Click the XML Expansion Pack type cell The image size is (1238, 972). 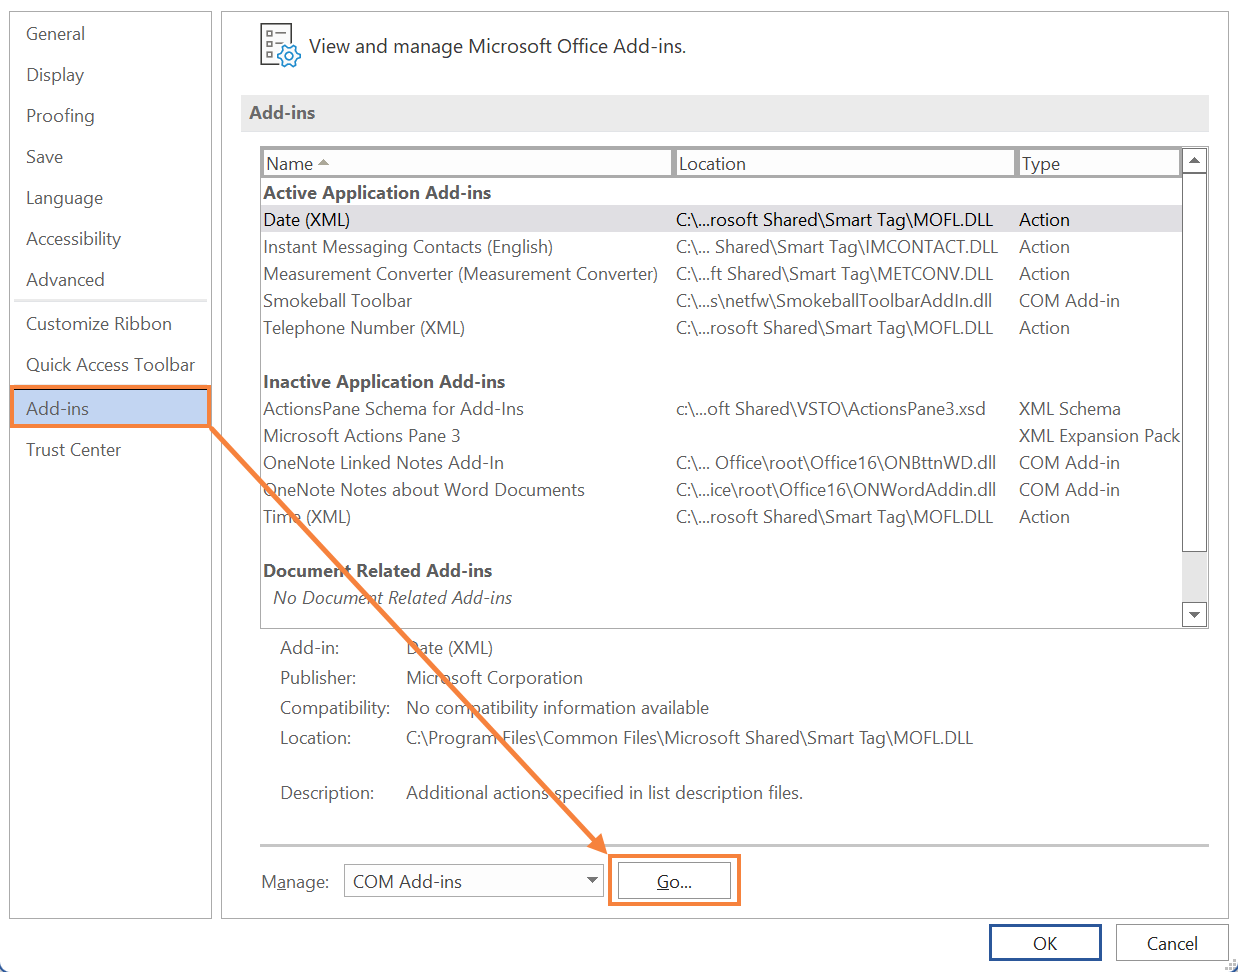tap(1099, 436)
